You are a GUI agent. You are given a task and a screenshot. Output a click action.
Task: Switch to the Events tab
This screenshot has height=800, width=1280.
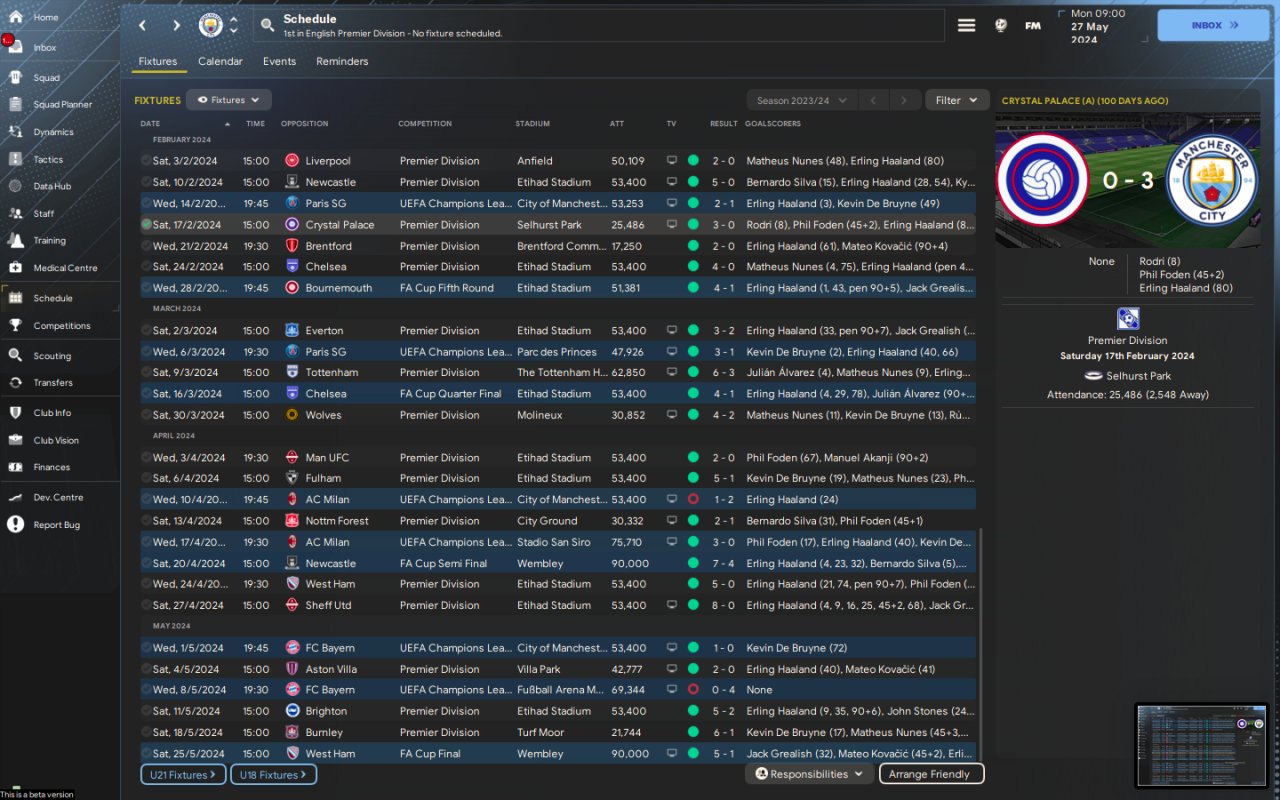click(279, 61)
